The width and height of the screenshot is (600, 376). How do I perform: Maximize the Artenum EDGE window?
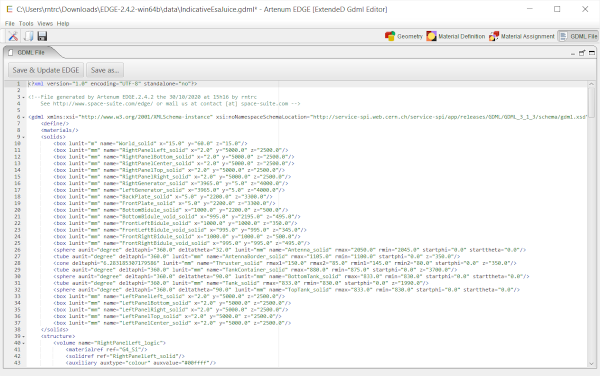coord(557,9)
